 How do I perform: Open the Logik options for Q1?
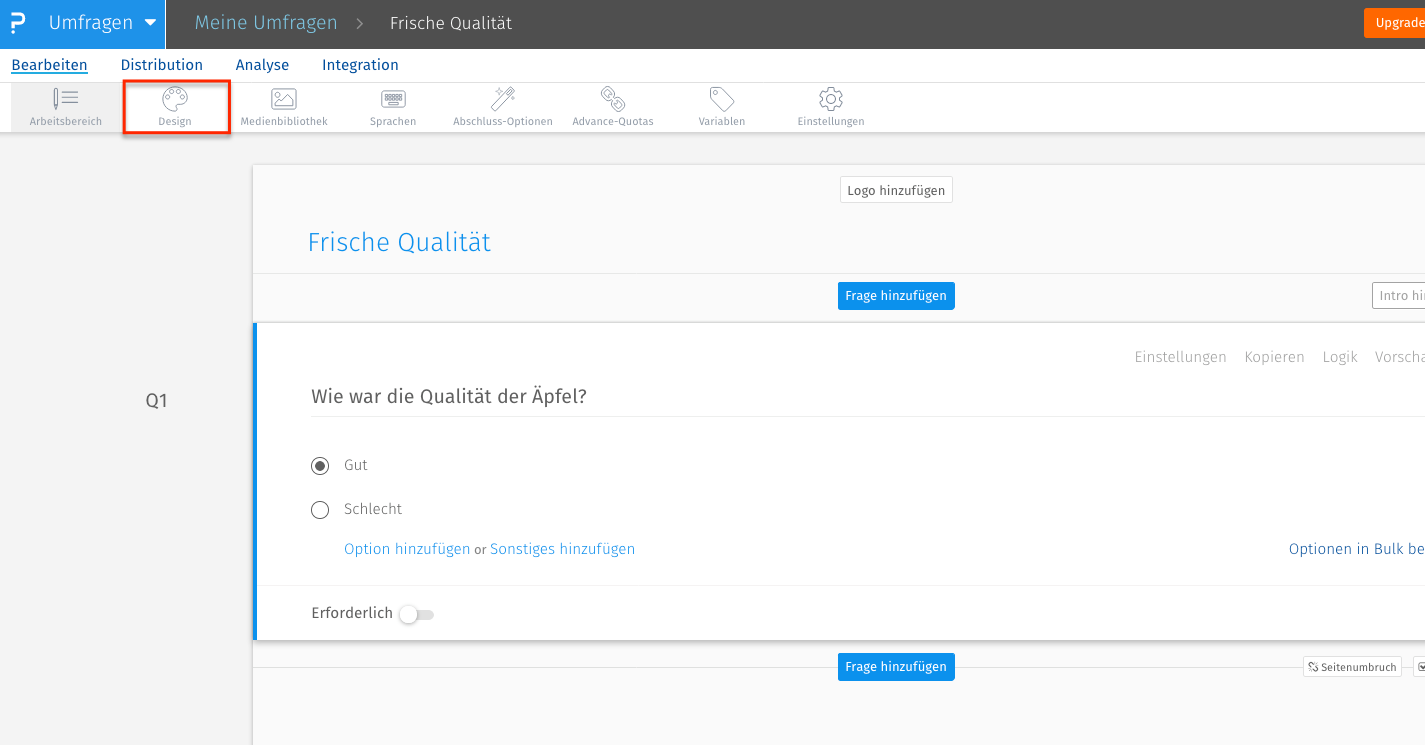point(1339,356)
